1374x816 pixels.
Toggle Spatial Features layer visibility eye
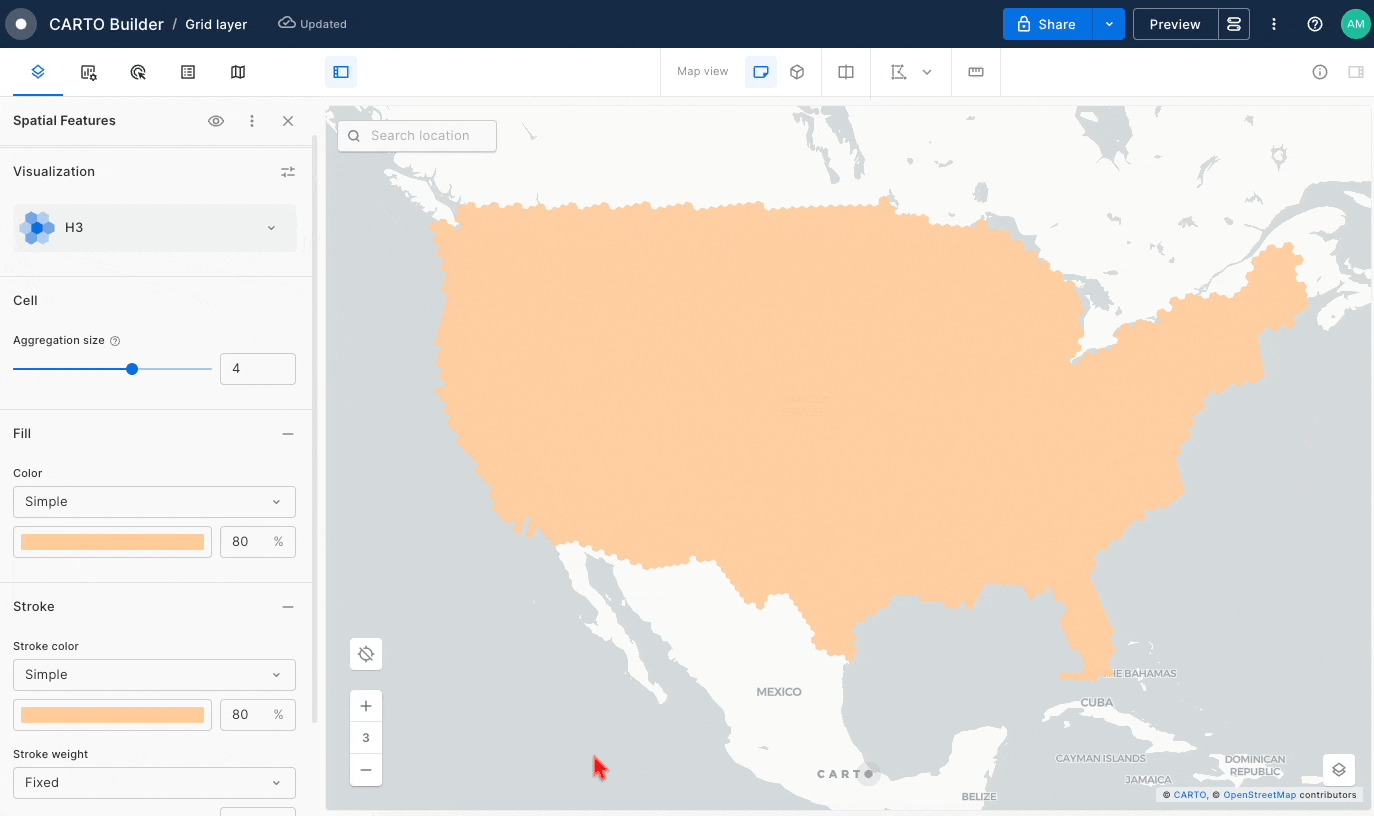click(x=216, y=121)
